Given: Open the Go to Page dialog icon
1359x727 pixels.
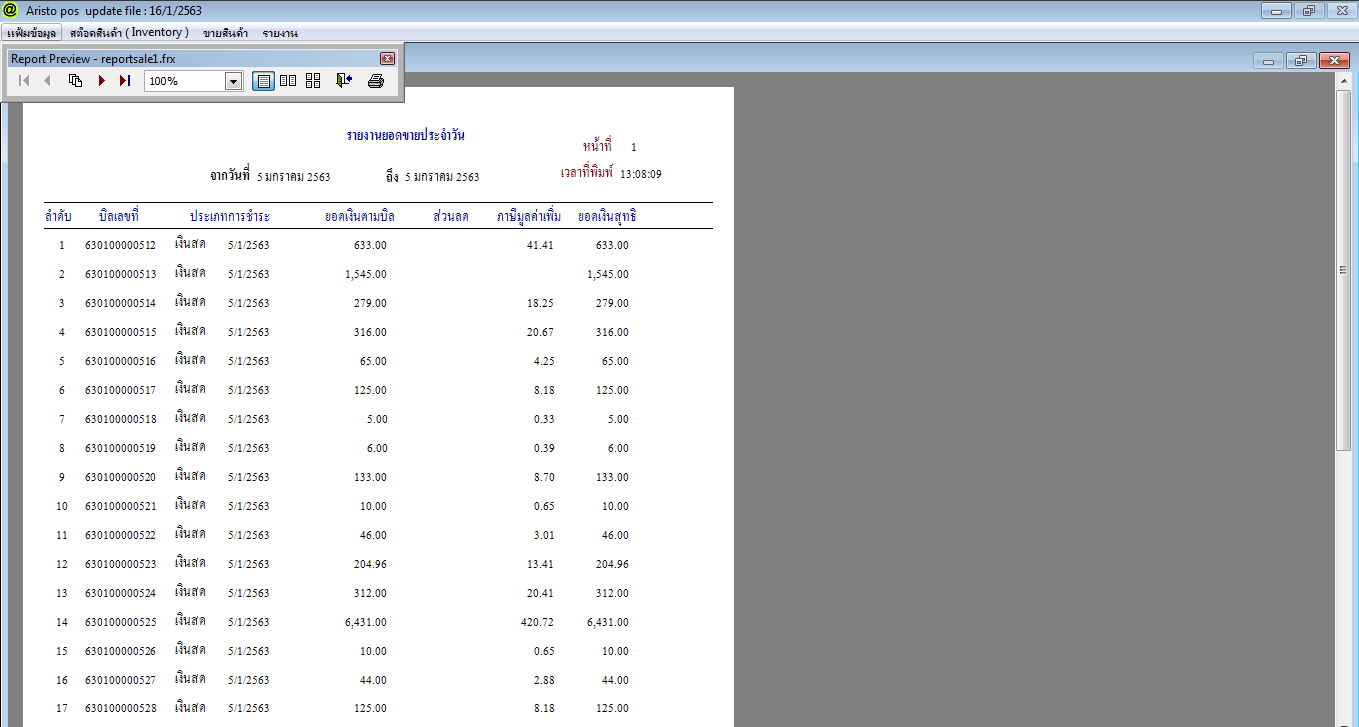Looking at the screenshot, I should [x=75, y=81].
